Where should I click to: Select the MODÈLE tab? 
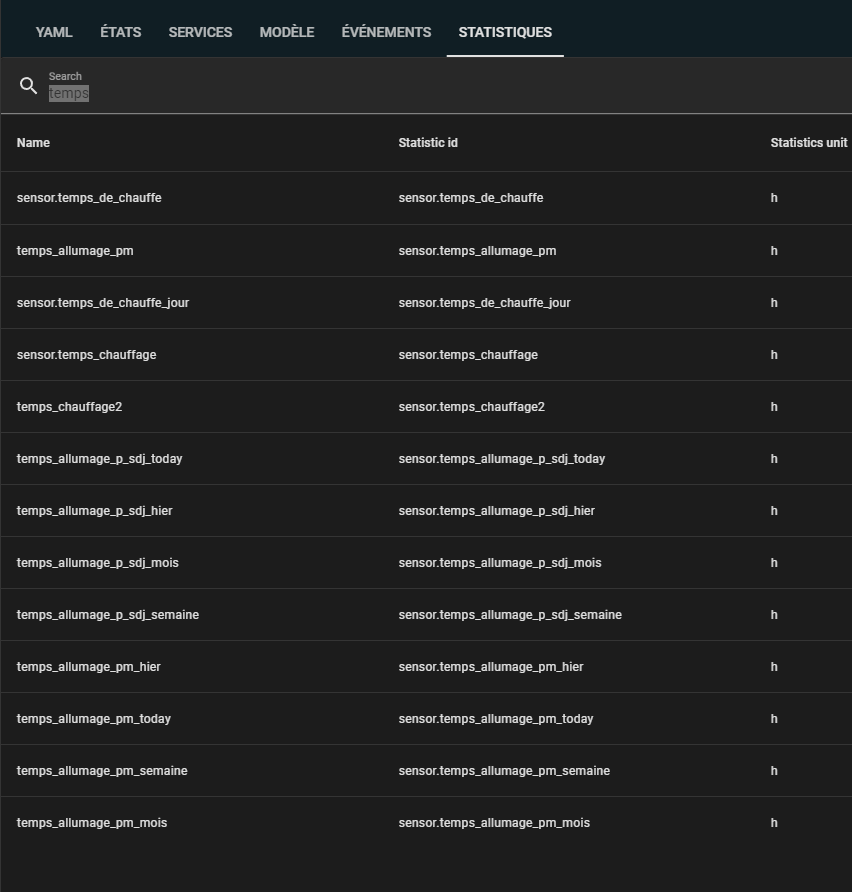[287, 32]
